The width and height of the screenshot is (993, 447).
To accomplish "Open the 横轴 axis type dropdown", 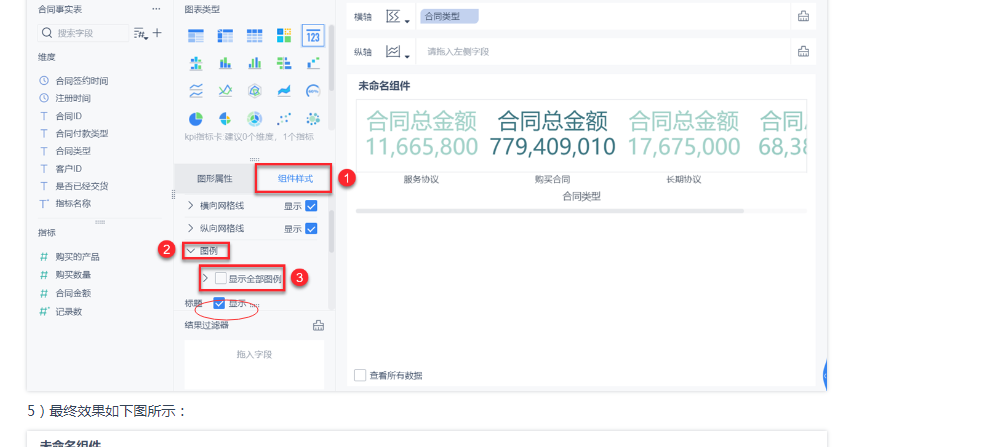I will point(398,17).
